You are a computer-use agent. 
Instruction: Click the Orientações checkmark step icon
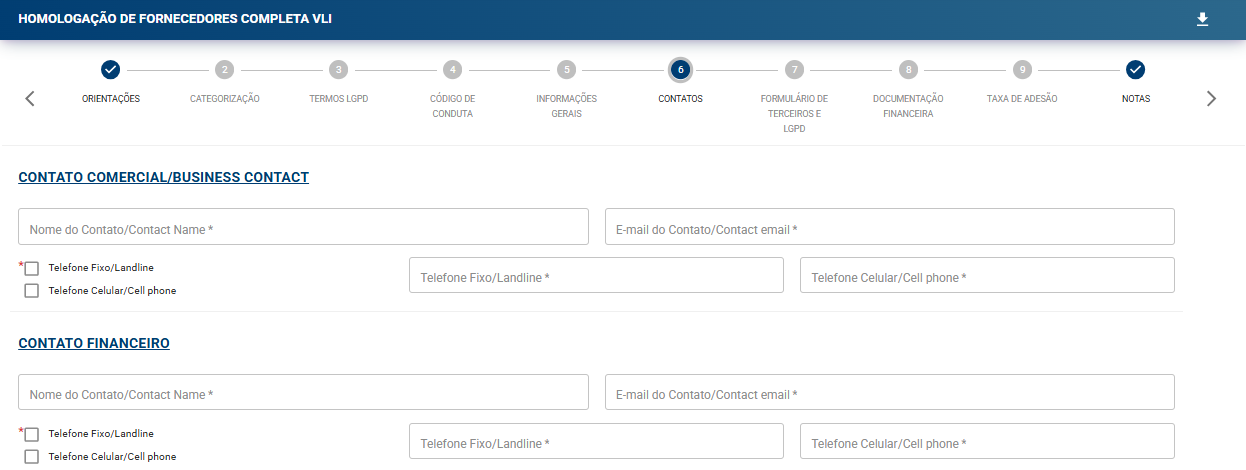click(111, 69)
